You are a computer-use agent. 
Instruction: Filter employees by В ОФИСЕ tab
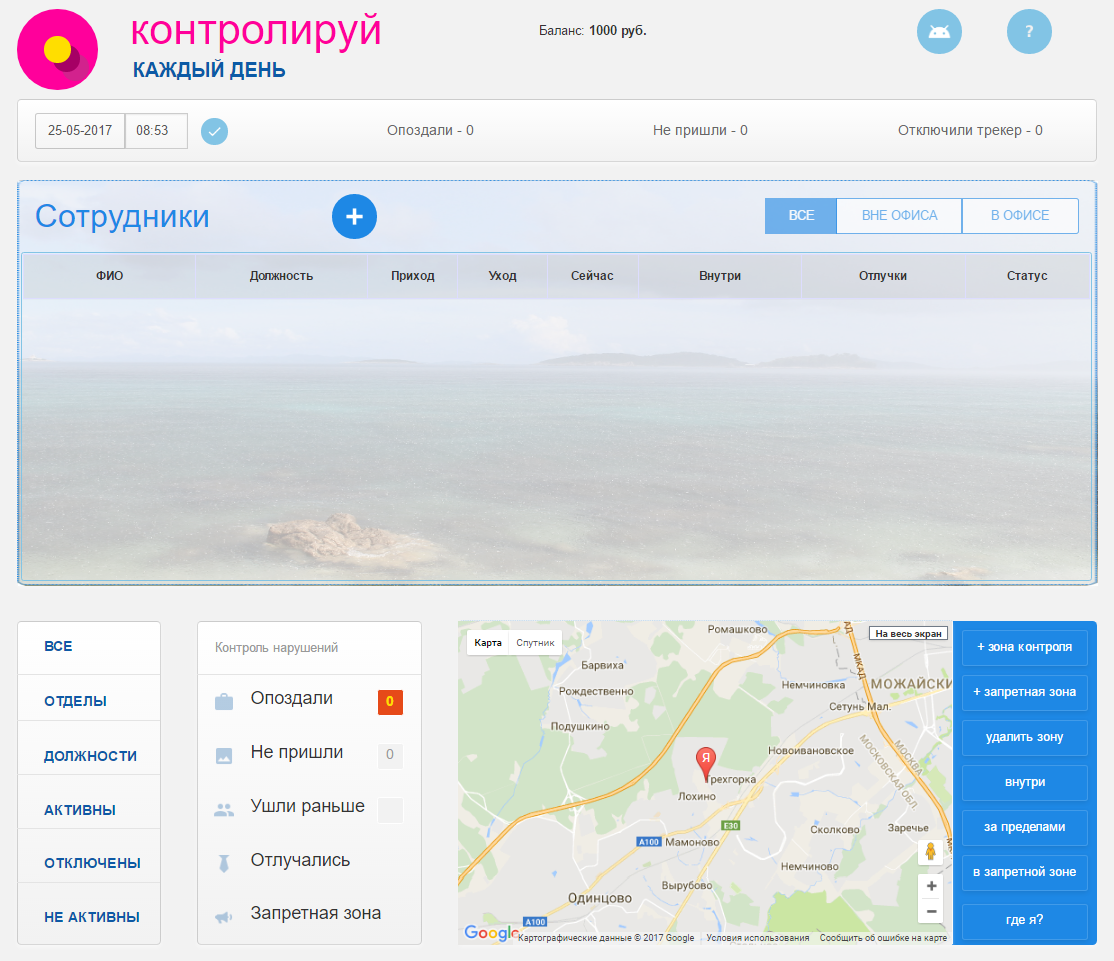(1020, 215)
